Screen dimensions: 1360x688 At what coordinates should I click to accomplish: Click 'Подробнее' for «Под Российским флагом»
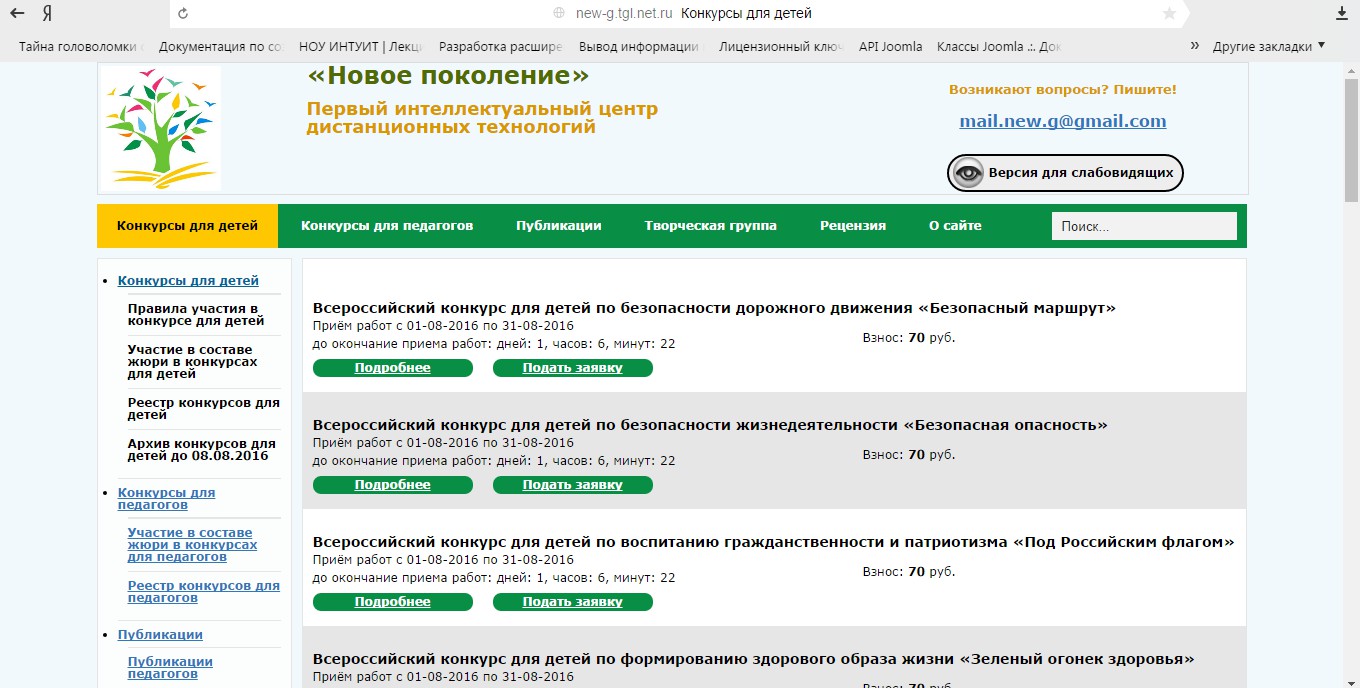point(392,602)
